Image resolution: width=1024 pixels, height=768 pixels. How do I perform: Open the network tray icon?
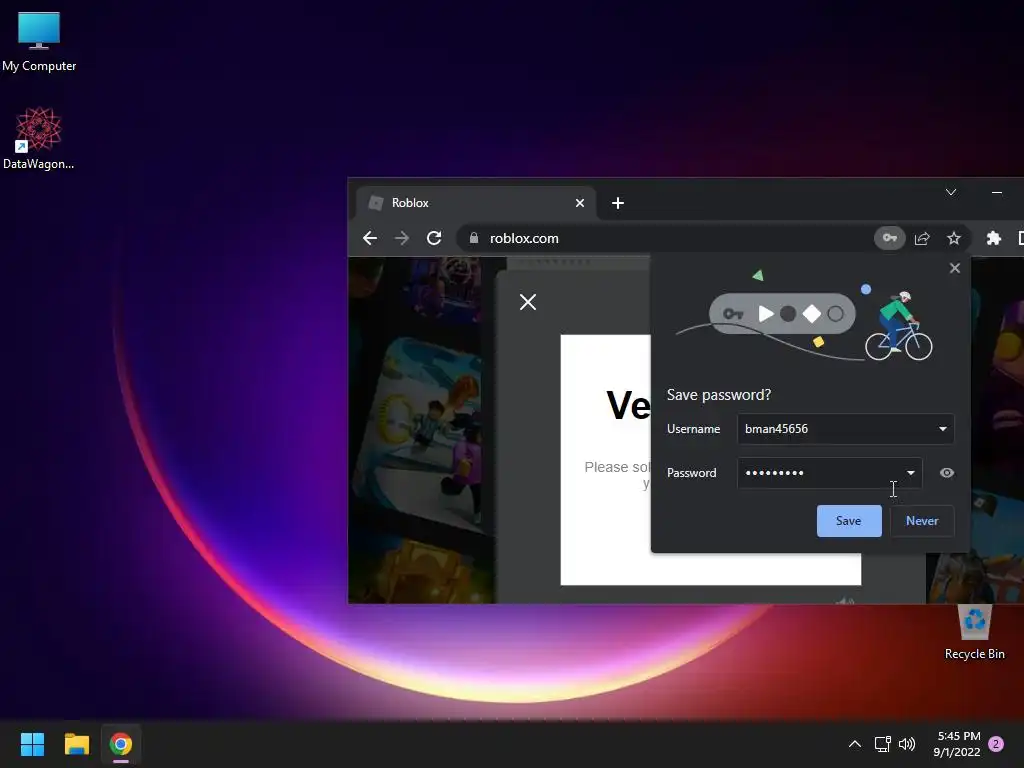[x=882, y=744]
